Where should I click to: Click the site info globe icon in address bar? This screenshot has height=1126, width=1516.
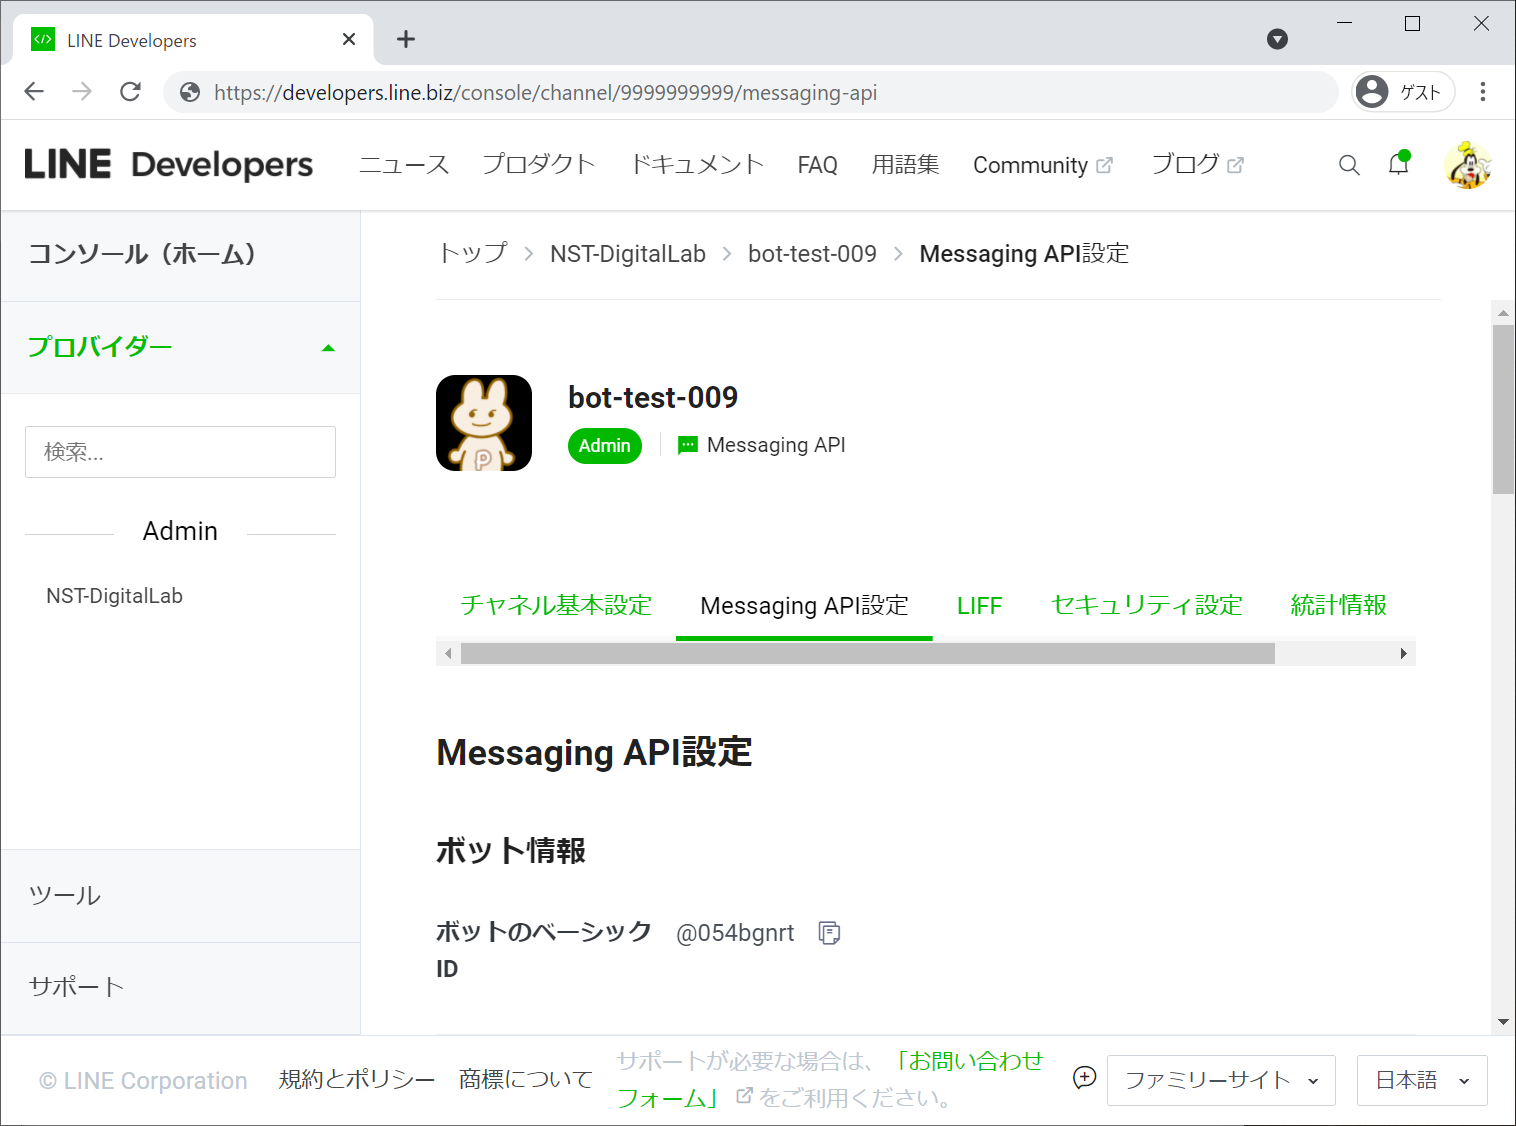click(x=190, y=92)
